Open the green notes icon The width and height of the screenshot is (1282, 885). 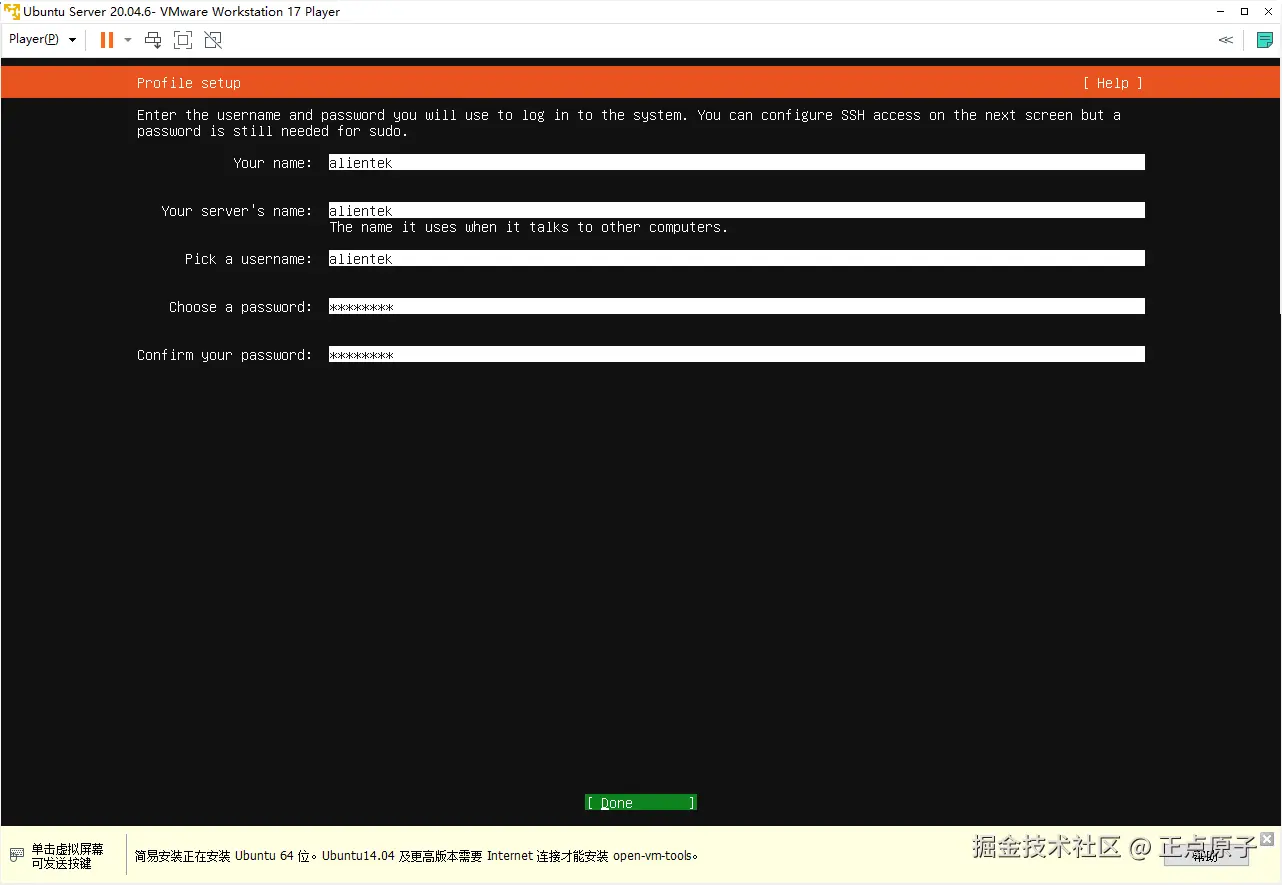(1265, 40)
